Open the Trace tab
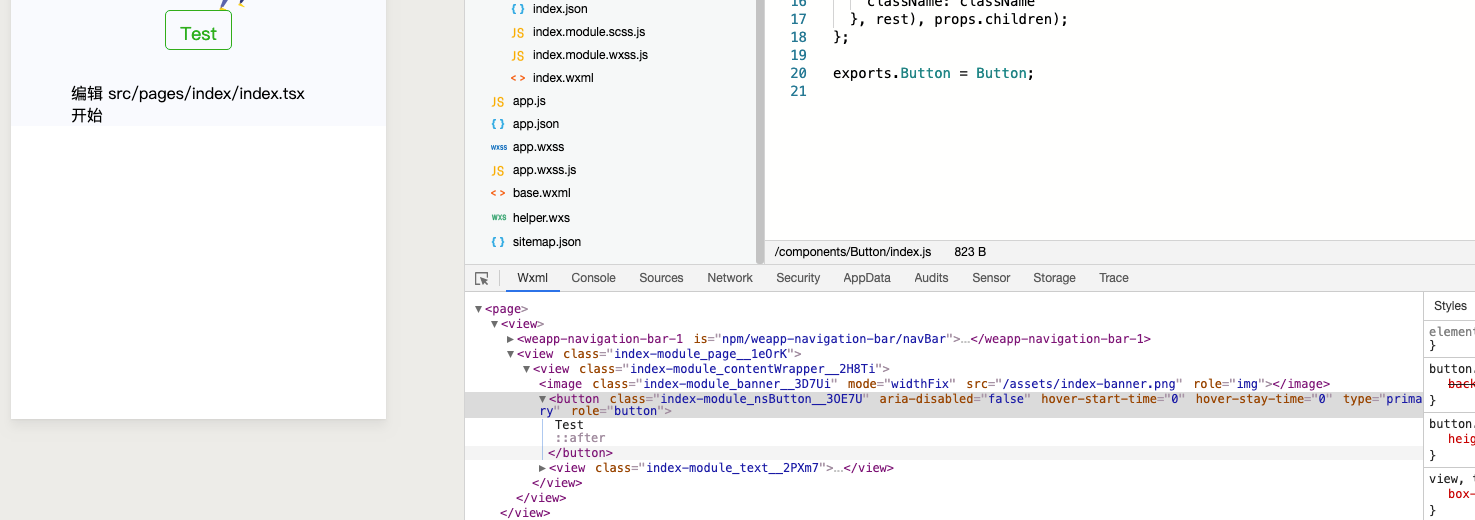Viewport: 1475px width, 520px height. 1114,278
